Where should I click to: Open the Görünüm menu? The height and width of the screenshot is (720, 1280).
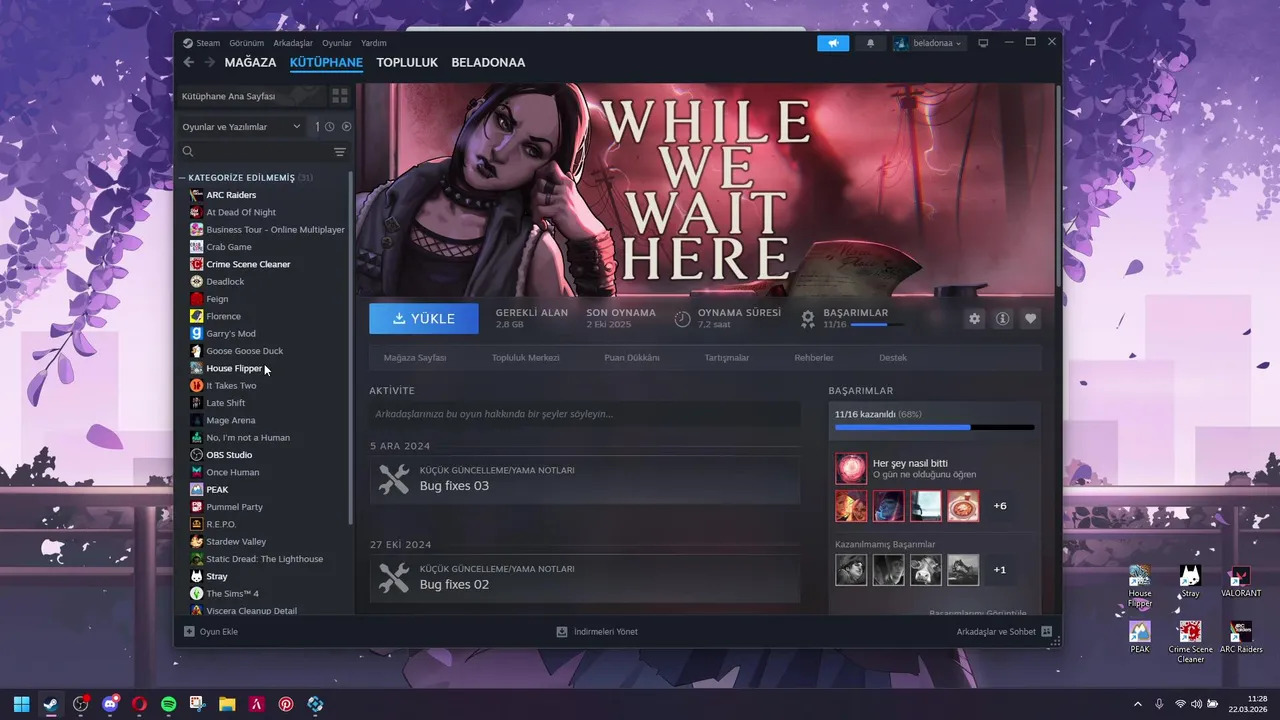pyautogui.click(x=246, y=43)
